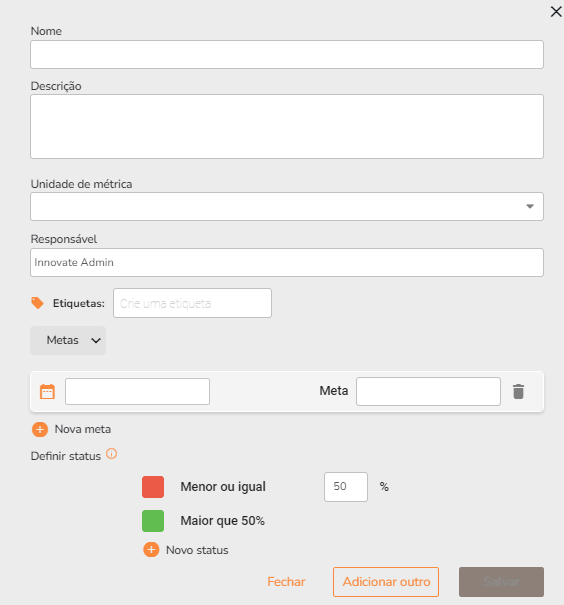Pick the green Maior que 50% color swatch
The width and height of the screenshot is (564, 605).
pos(153,521)
